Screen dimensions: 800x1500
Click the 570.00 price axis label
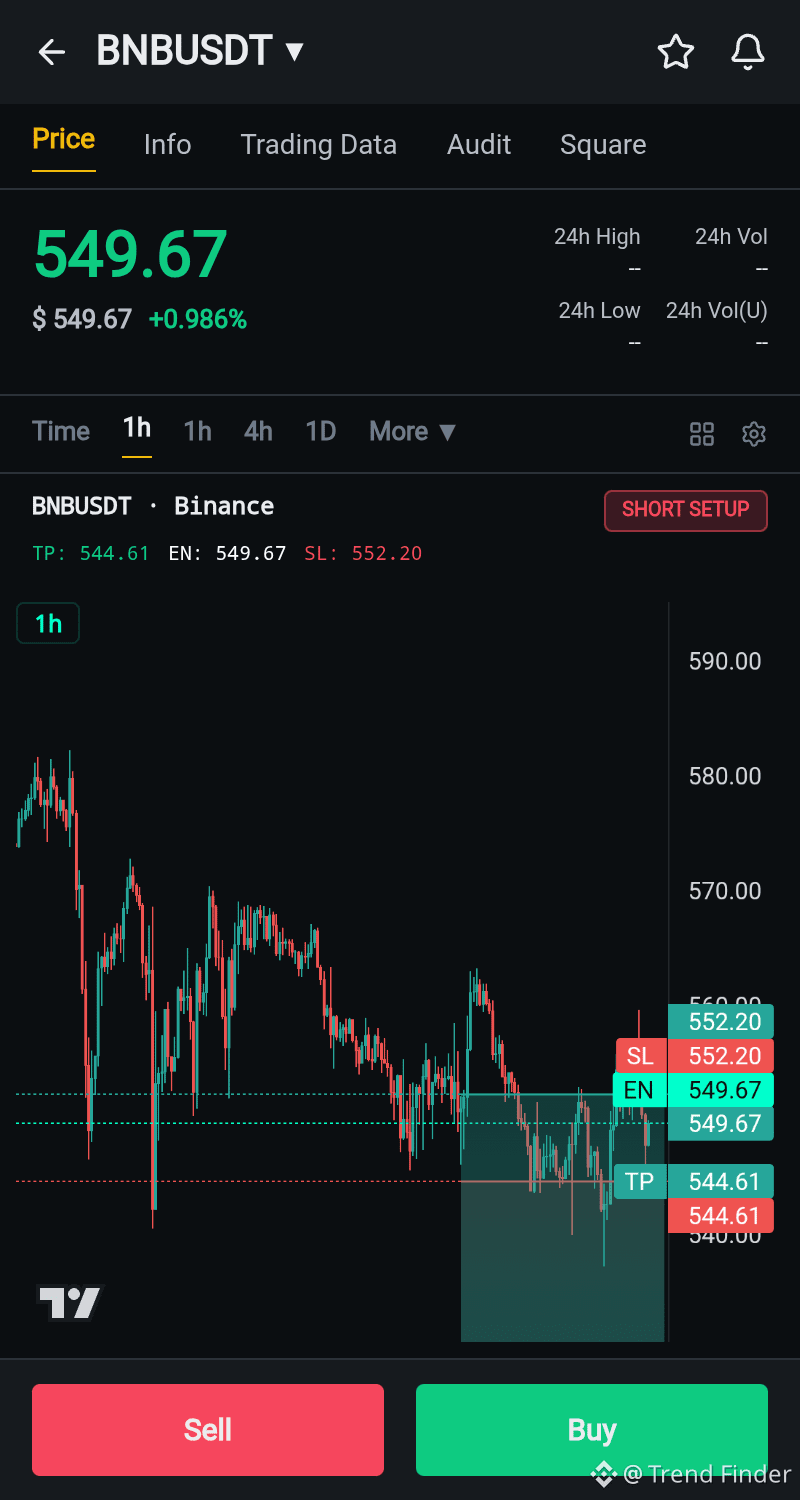click(x=725, y=891)
